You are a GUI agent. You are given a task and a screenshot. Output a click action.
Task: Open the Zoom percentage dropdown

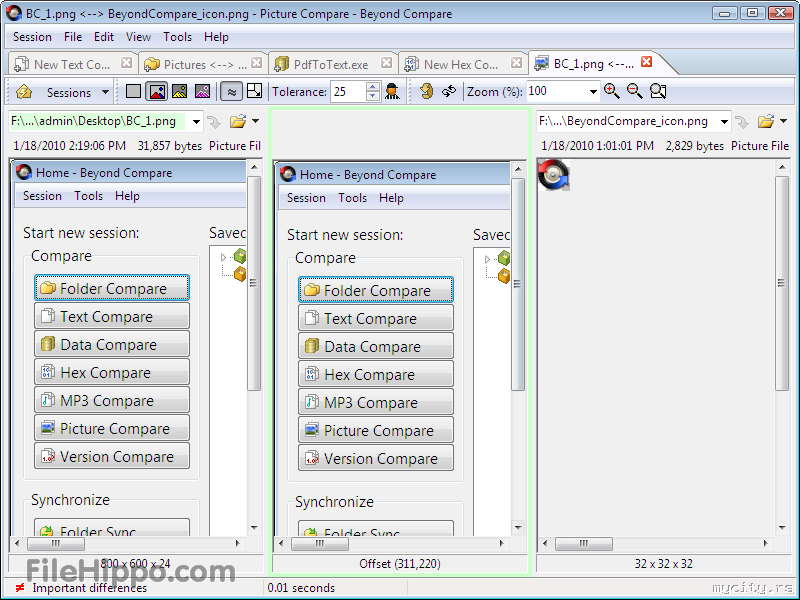tap(592, 92)
